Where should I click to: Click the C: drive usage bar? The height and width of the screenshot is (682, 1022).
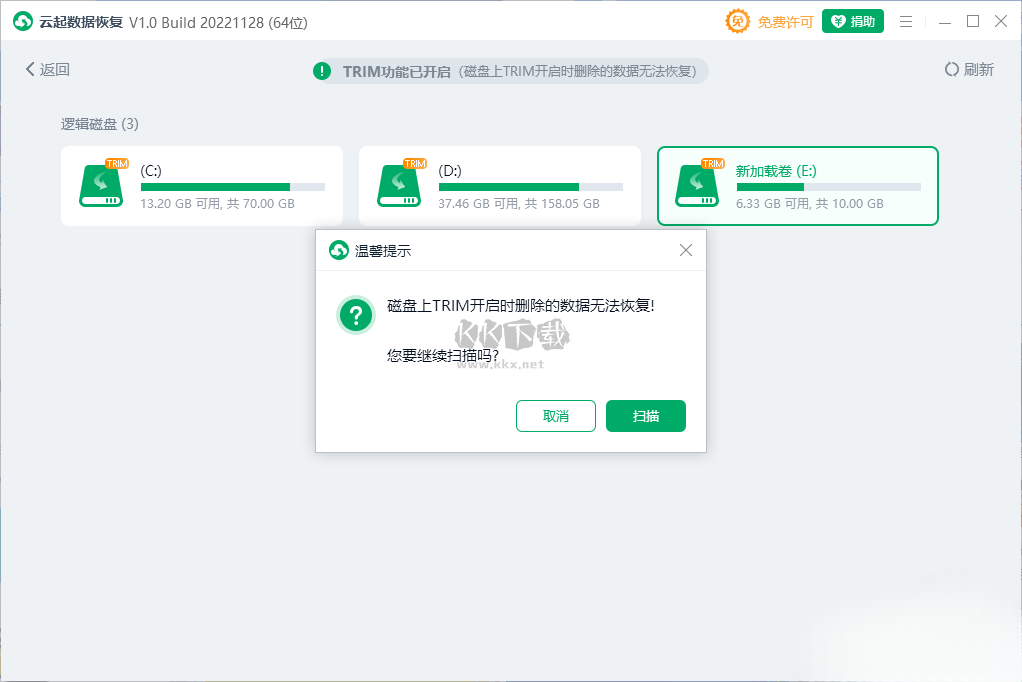click(232, 187)
